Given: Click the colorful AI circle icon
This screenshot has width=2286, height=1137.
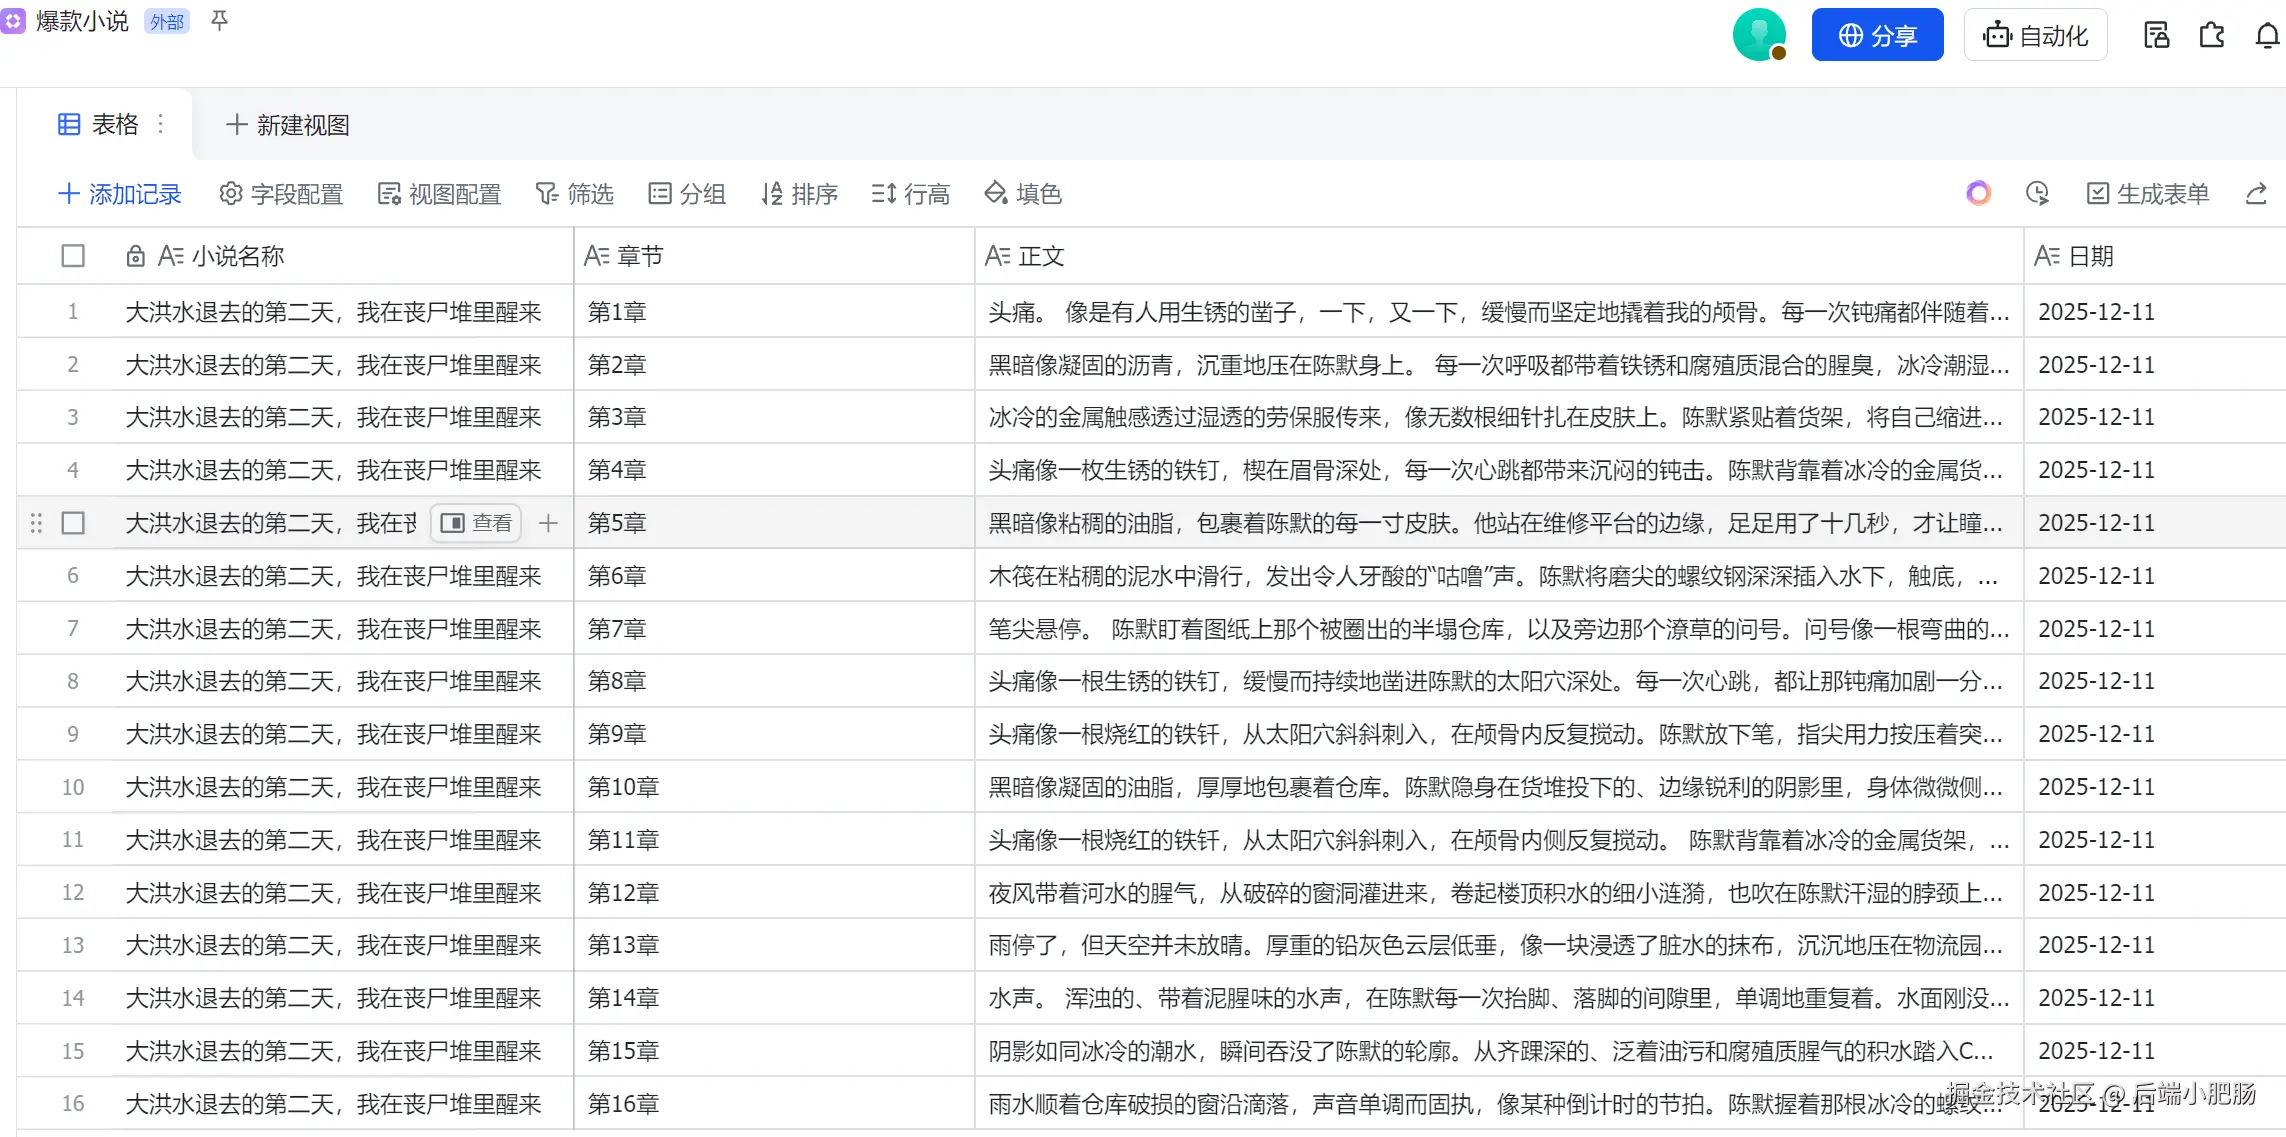Looking at the screenshot, I should pyautogui.click(x=1978, y=193).
